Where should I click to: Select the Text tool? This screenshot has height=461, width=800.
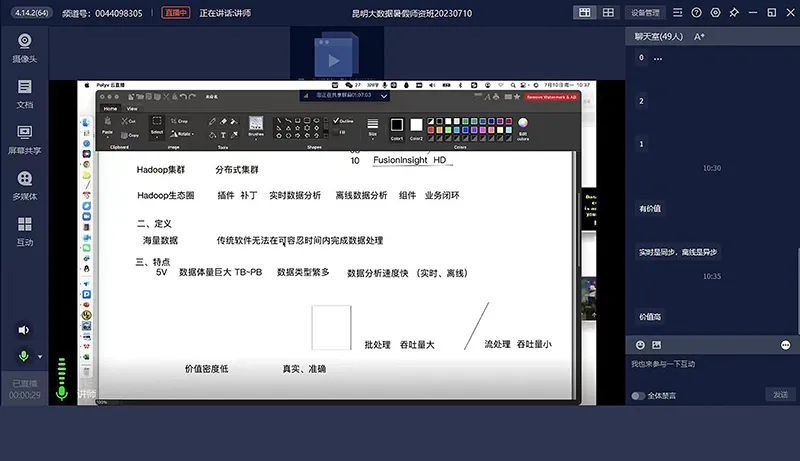223,135
